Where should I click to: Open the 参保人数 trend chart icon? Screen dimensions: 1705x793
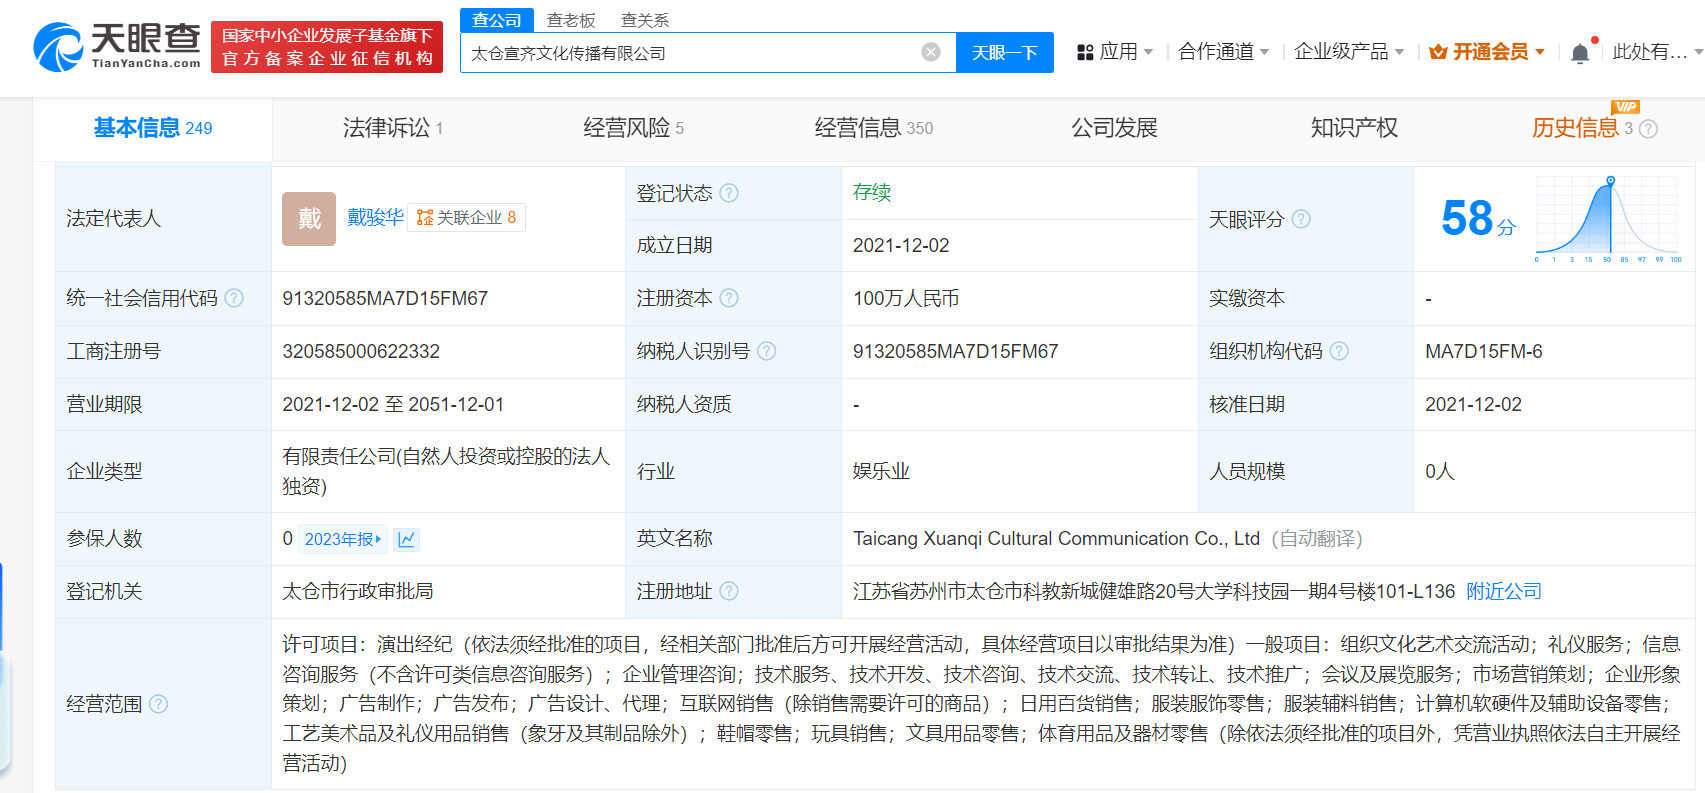click(406, 539)
